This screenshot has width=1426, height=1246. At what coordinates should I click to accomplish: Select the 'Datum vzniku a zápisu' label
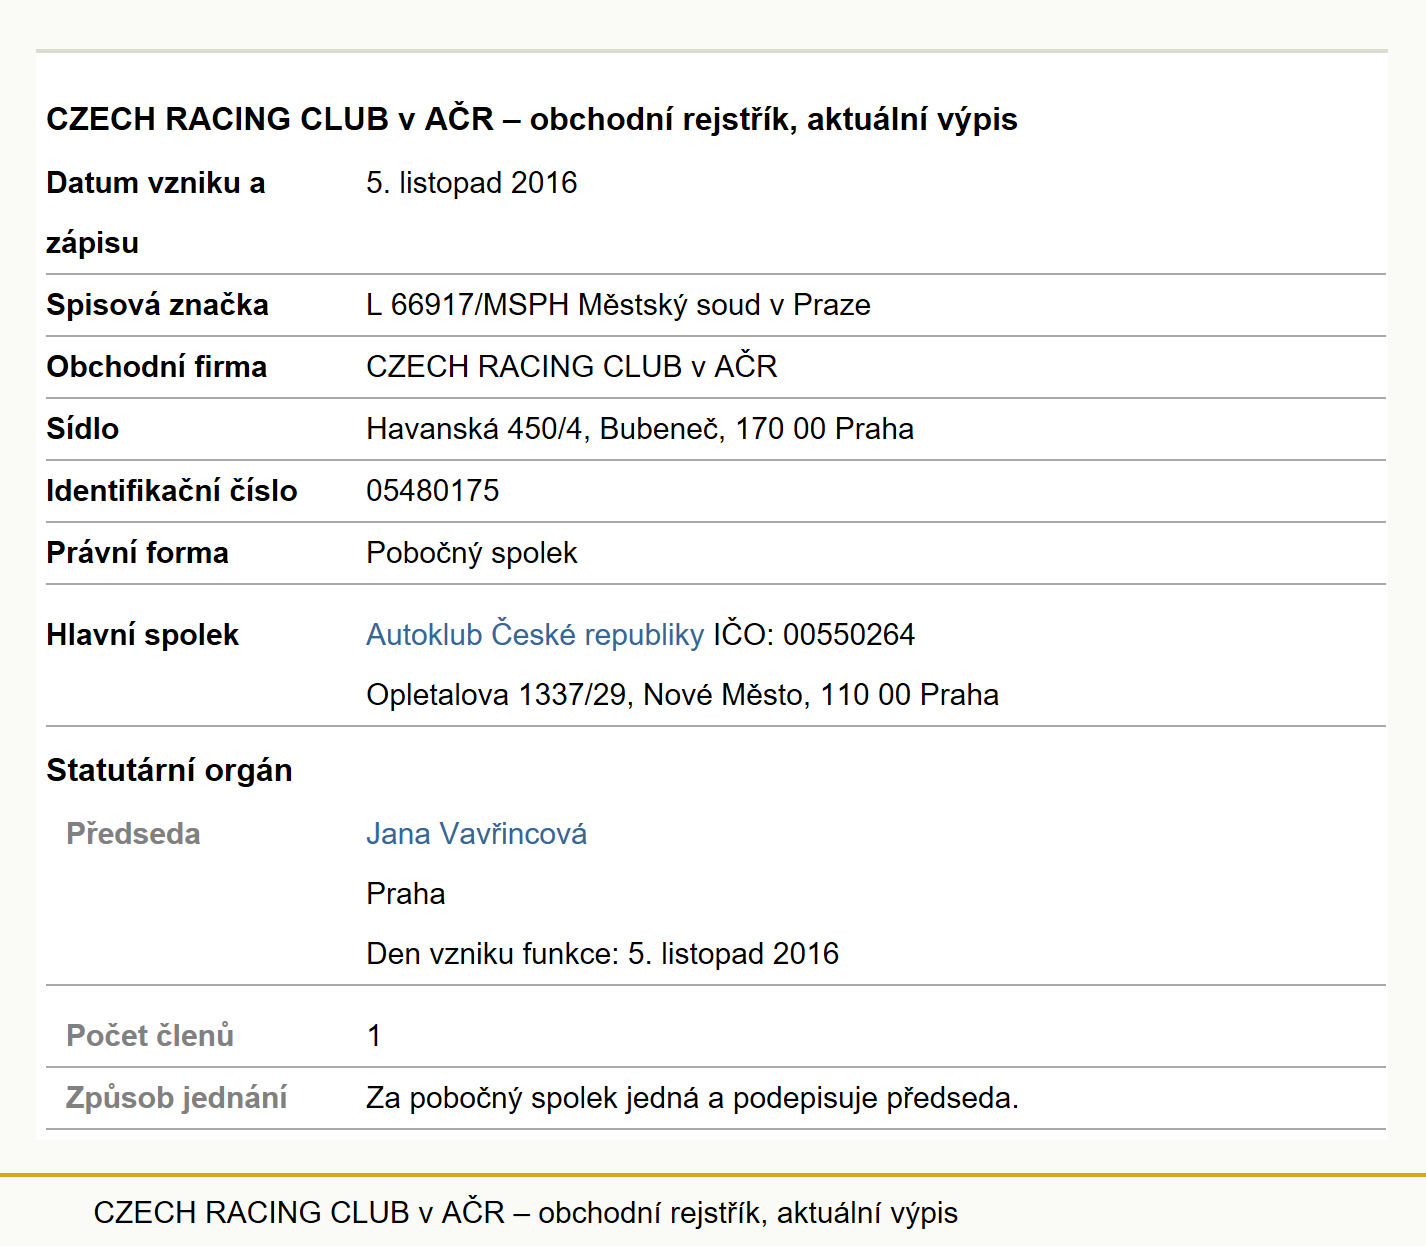coord(156,213)
